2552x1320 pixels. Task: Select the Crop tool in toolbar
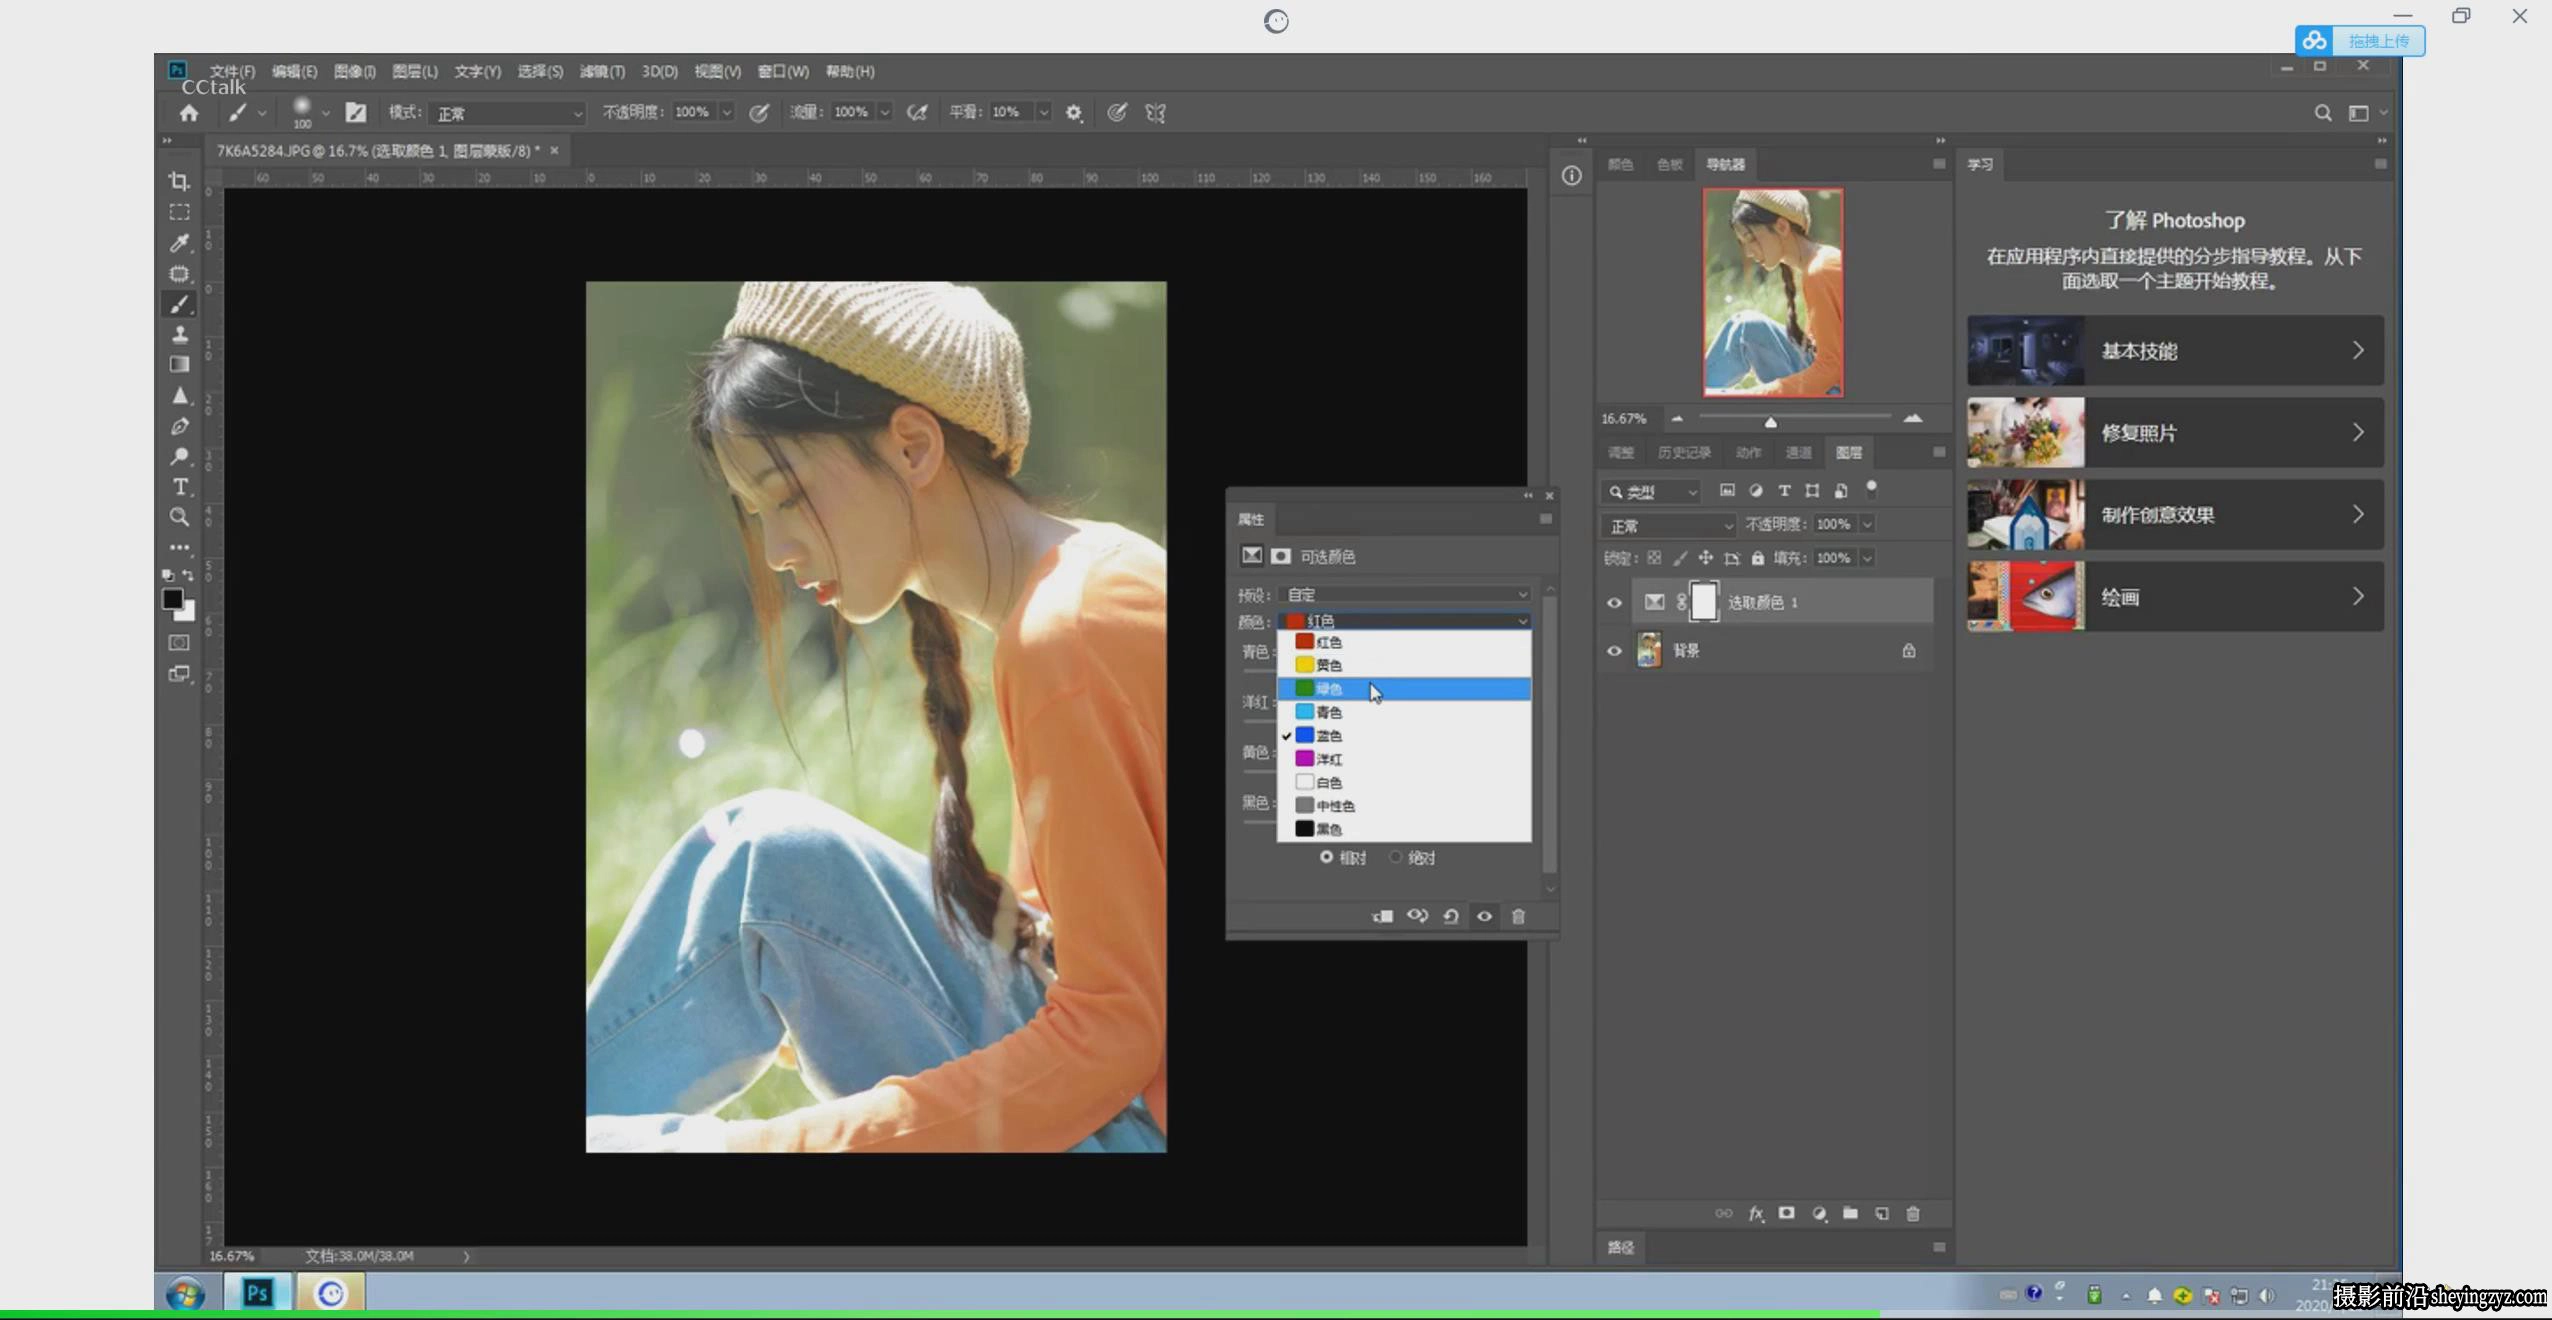pos(179,181)
